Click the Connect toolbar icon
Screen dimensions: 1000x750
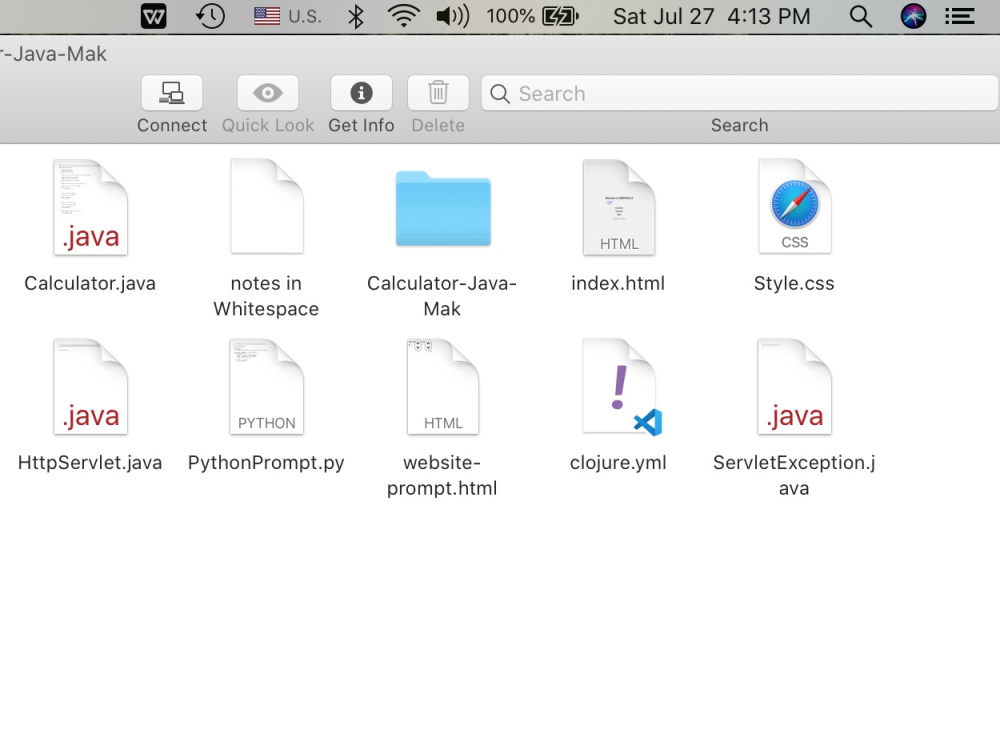pyautogui.click(x=172, y=93)
